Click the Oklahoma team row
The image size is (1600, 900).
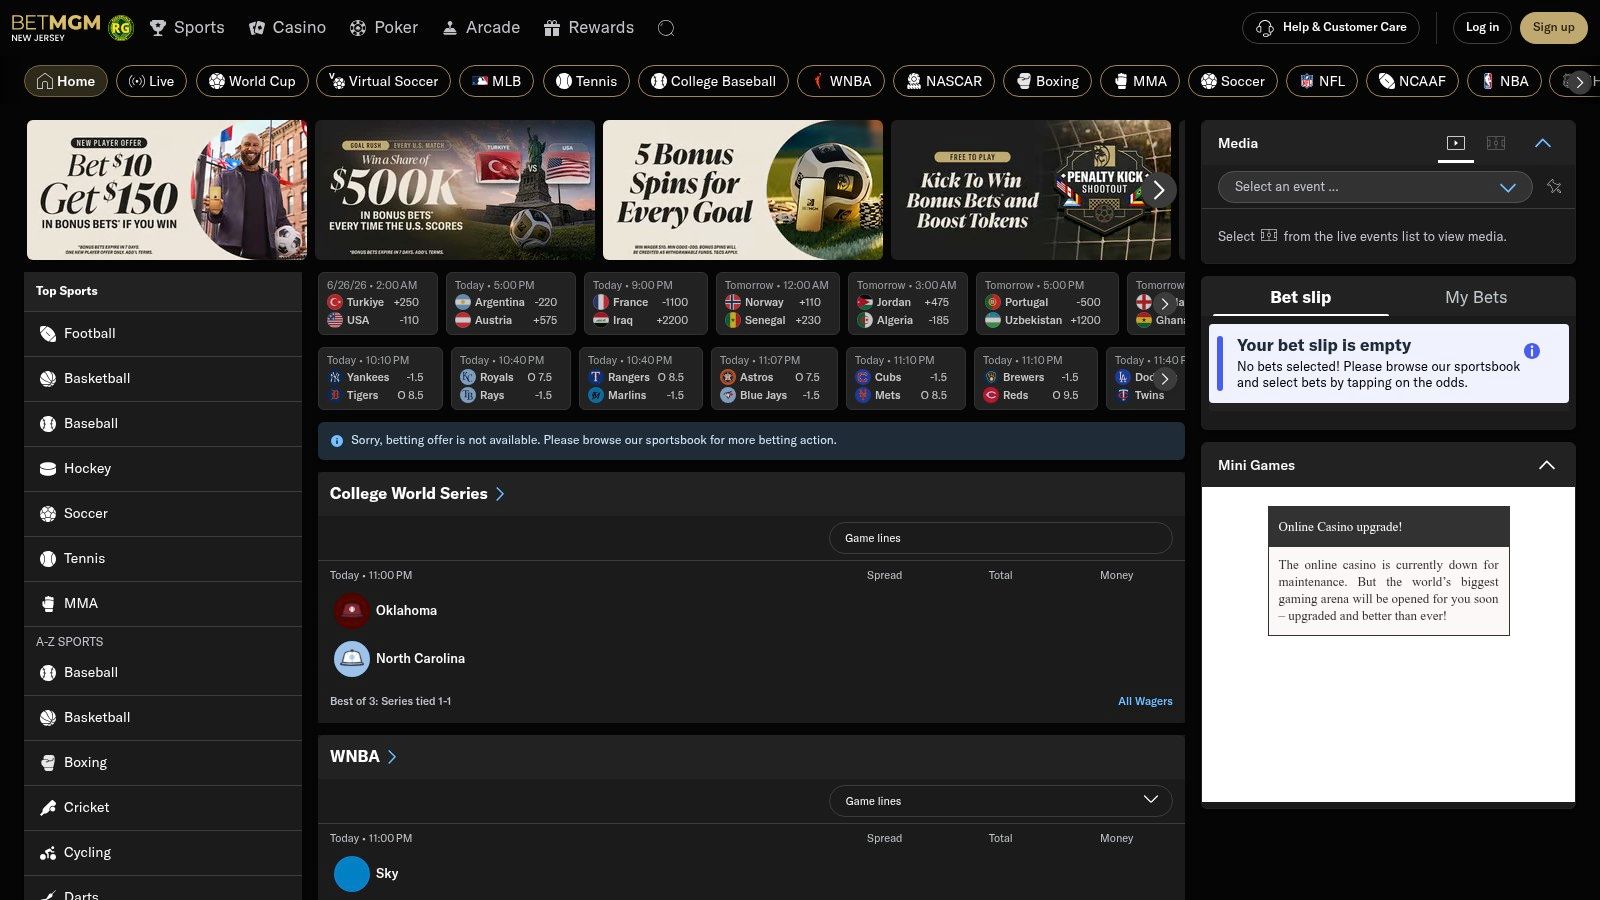(751, 610)
